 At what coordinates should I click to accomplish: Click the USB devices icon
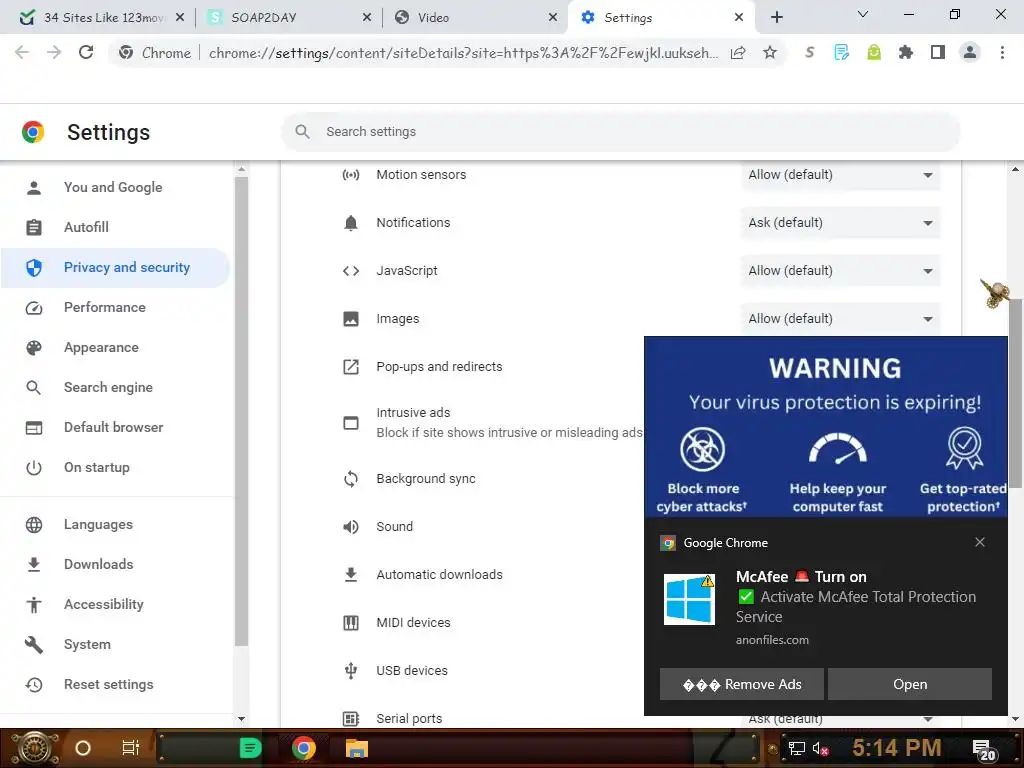(x=351, y=671)
